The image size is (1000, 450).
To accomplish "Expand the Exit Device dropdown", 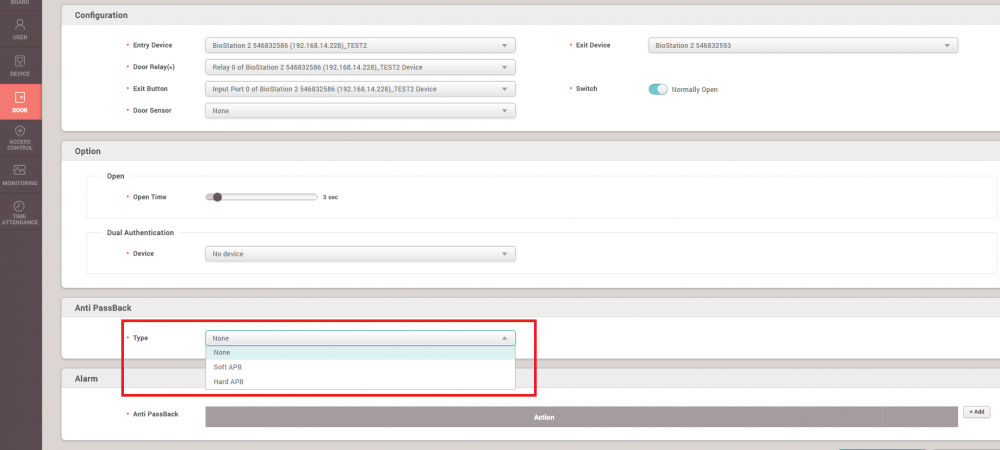I will point(802,45).
